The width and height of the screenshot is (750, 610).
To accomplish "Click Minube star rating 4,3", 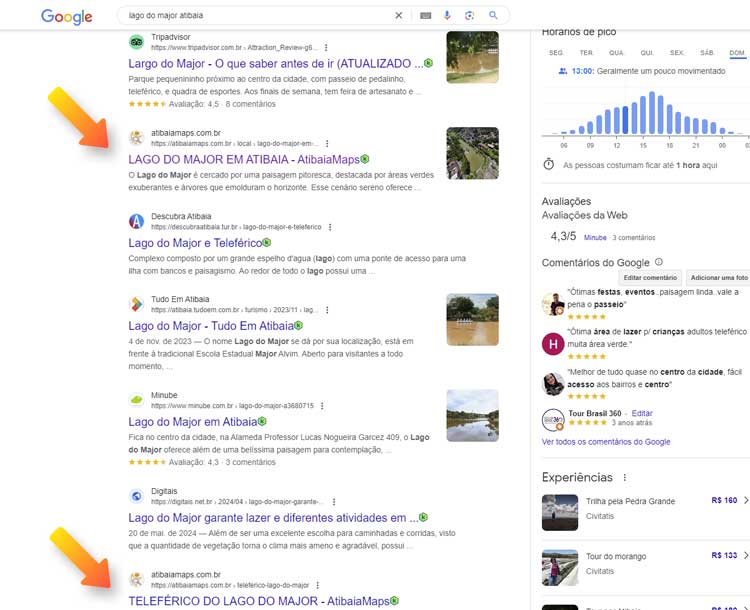I will (147, 462).
